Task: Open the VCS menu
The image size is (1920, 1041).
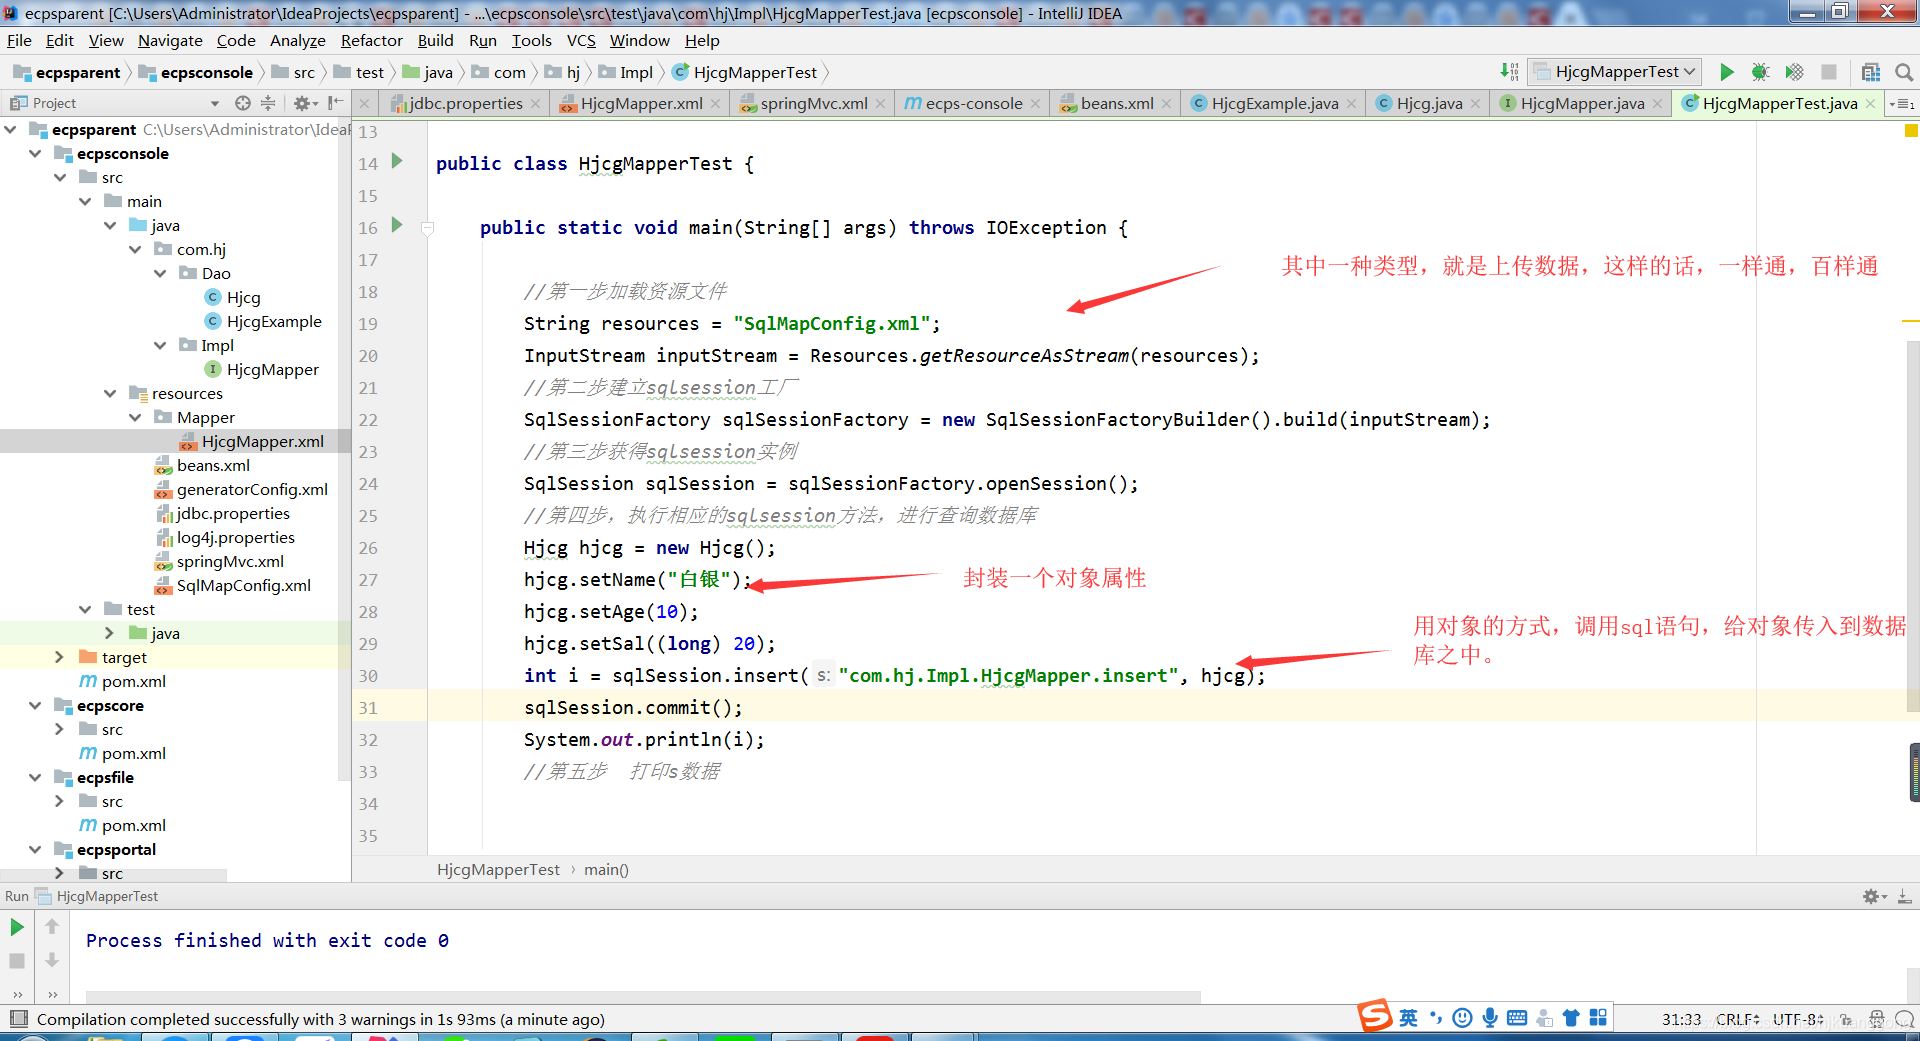Action: [581, 40]
